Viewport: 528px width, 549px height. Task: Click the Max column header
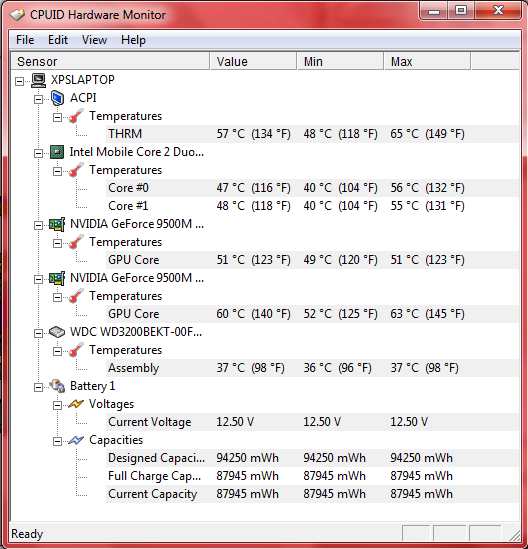(x=427, y=62)
